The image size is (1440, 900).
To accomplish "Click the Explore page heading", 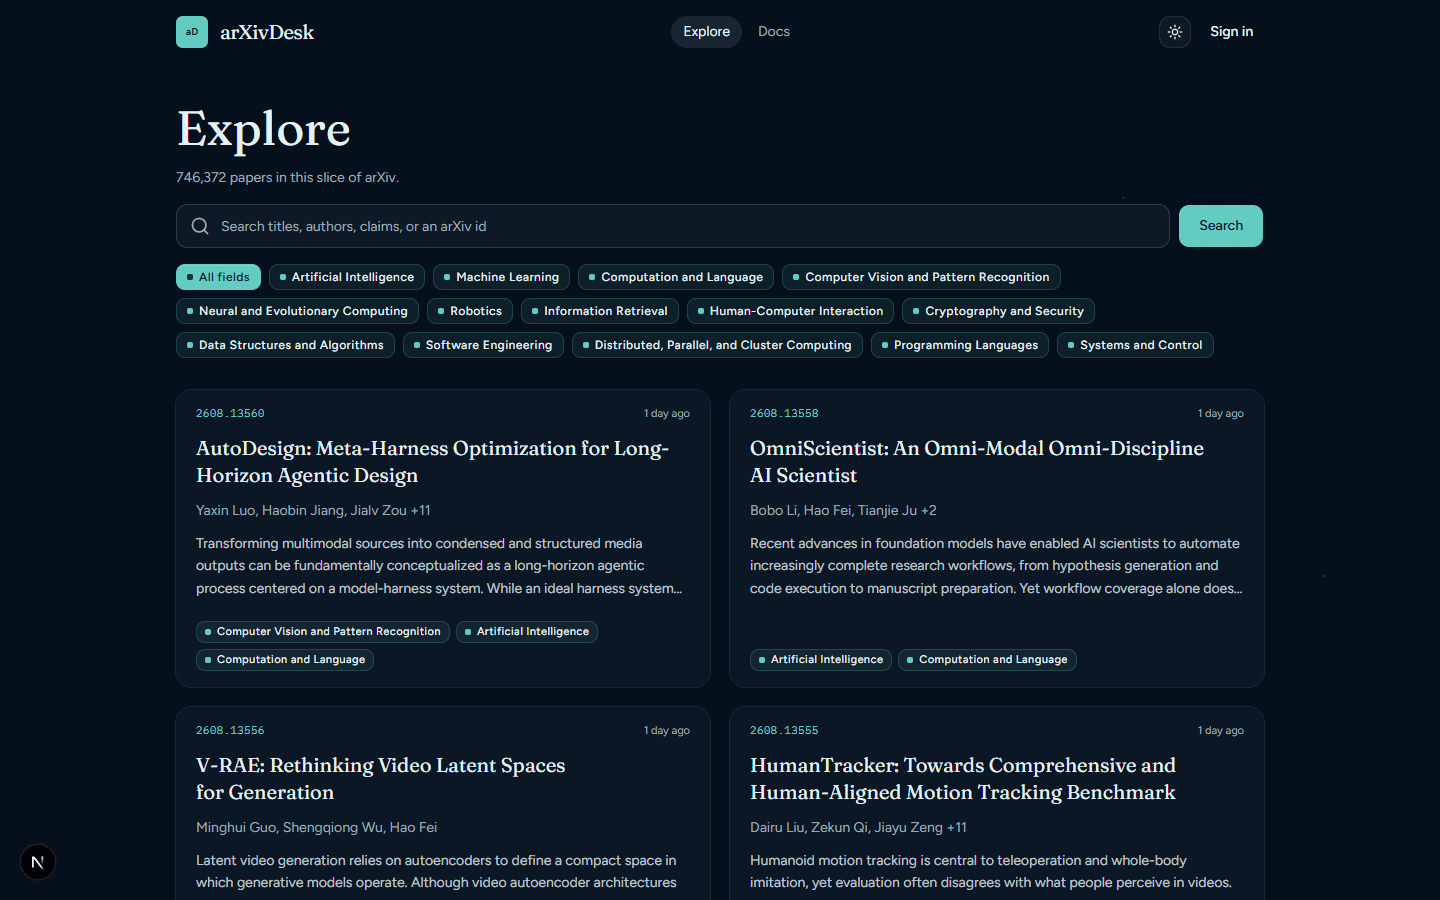I will click(264, 129).
